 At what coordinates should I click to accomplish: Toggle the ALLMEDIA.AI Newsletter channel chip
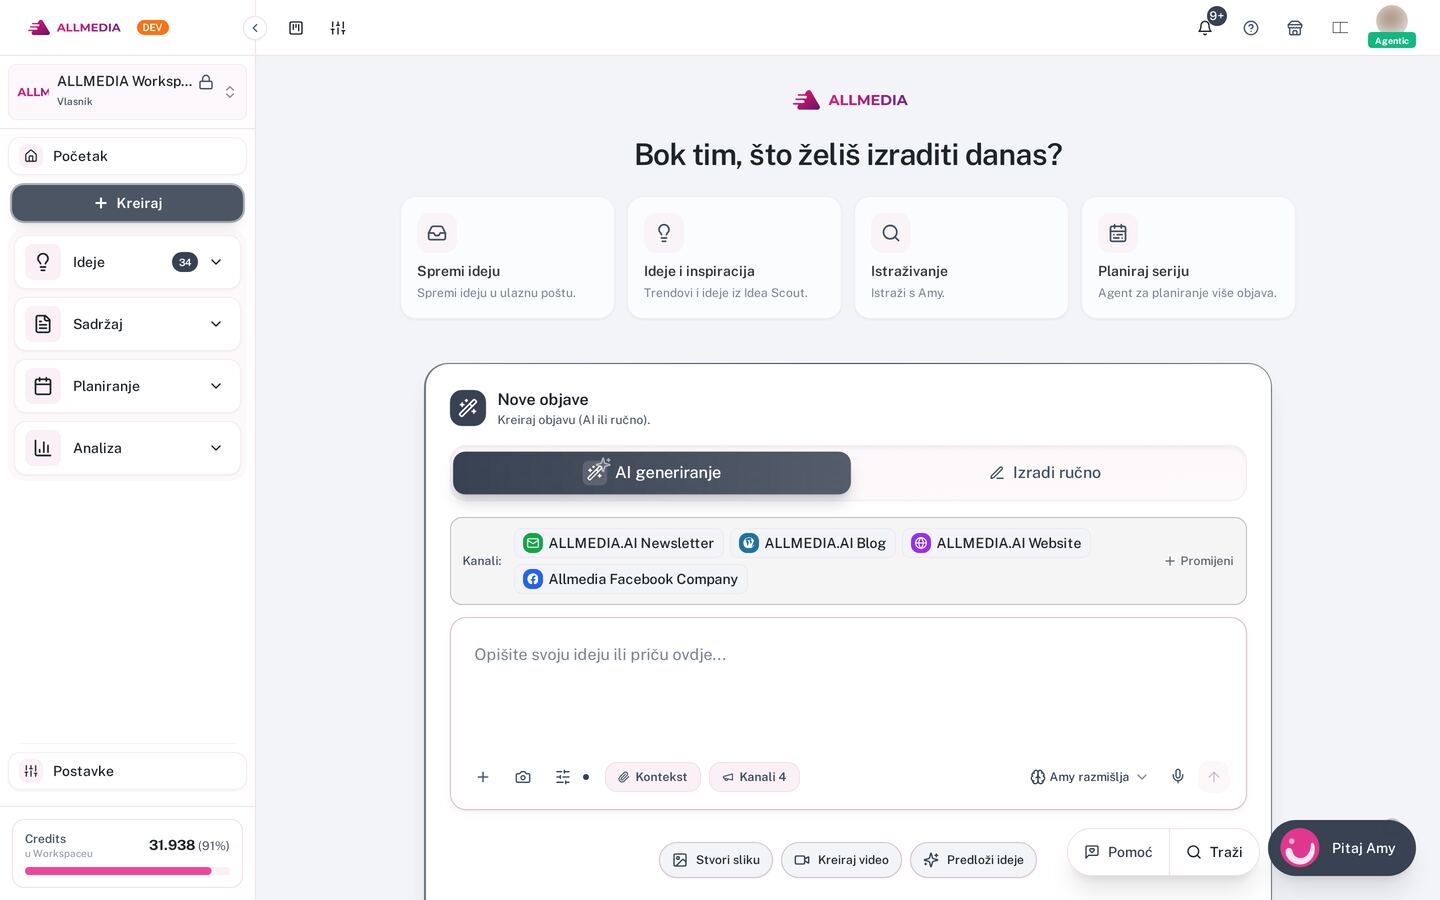coord(619,543)
